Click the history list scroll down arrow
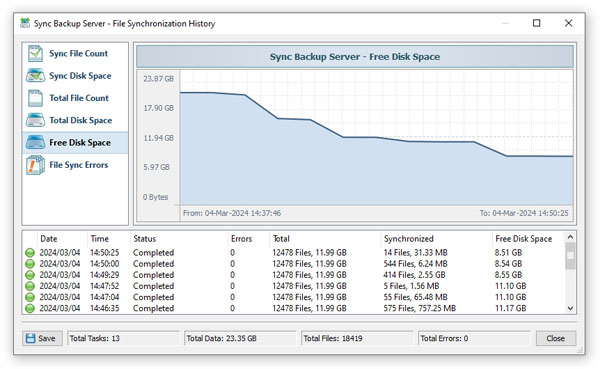The width and height of the screenshot is (600, 369). coord(570,309)
